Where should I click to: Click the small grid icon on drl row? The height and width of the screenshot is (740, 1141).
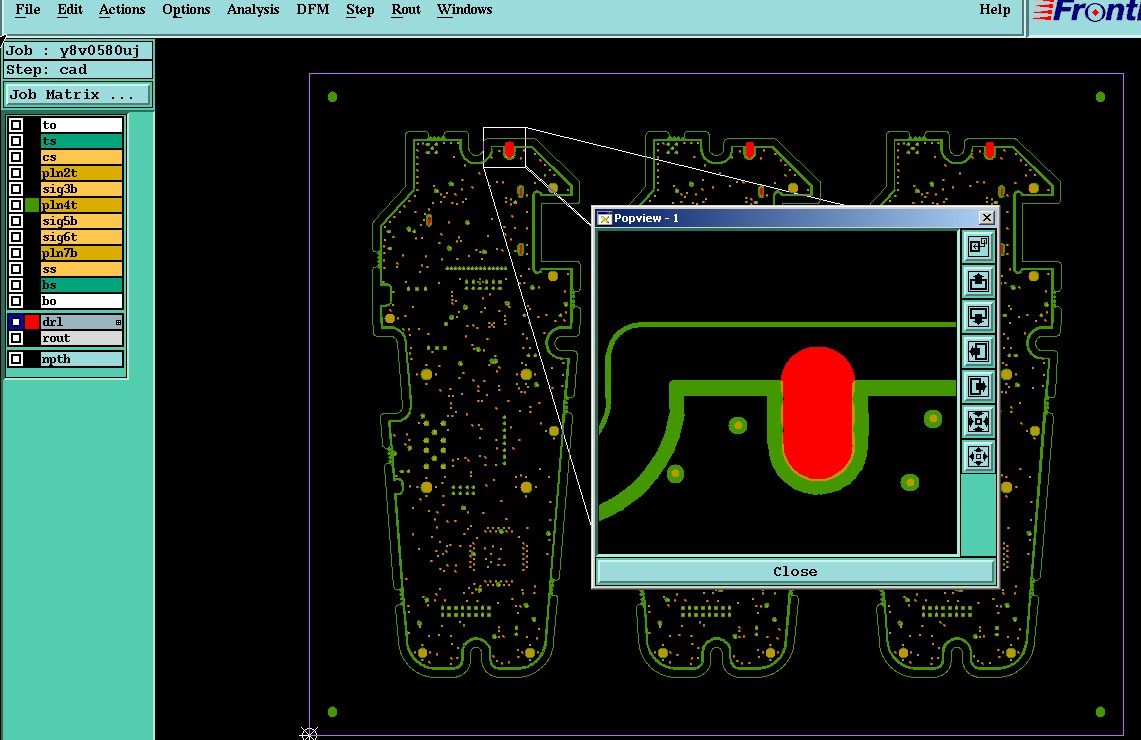(118, 322)
